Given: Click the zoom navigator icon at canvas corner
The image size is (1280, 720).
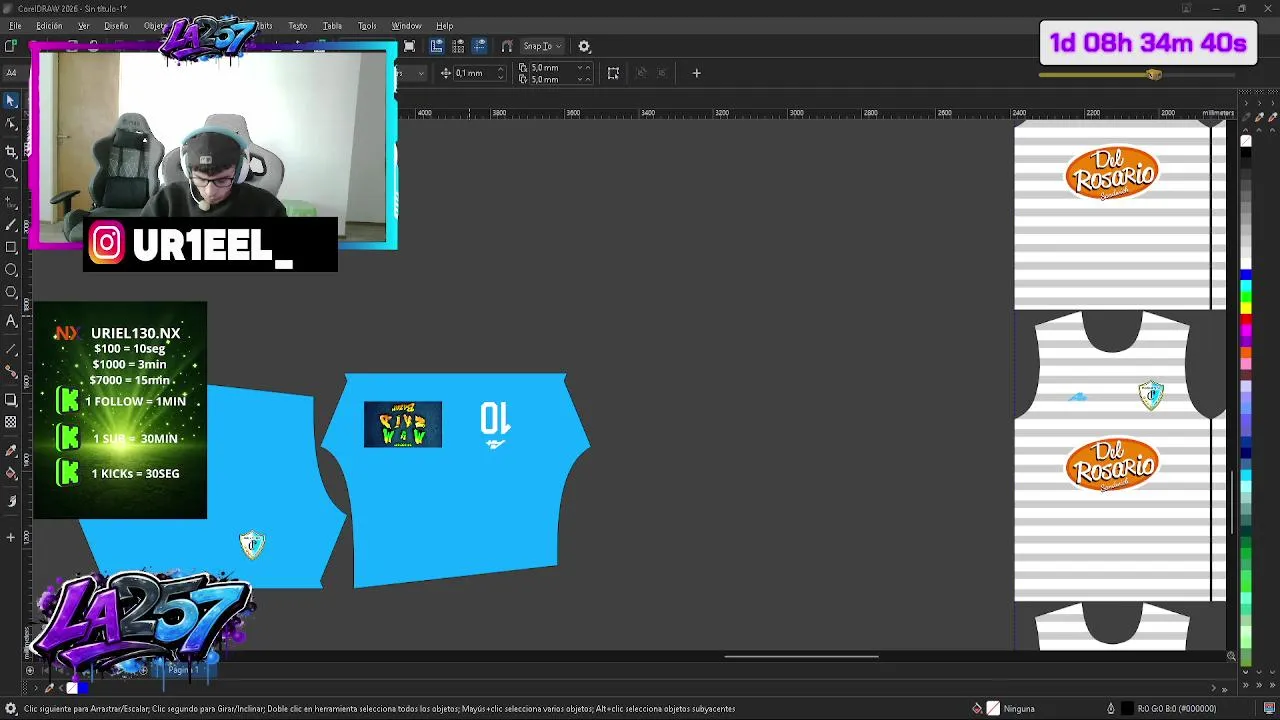Looking at the screenshot, I should point(1231,656).
